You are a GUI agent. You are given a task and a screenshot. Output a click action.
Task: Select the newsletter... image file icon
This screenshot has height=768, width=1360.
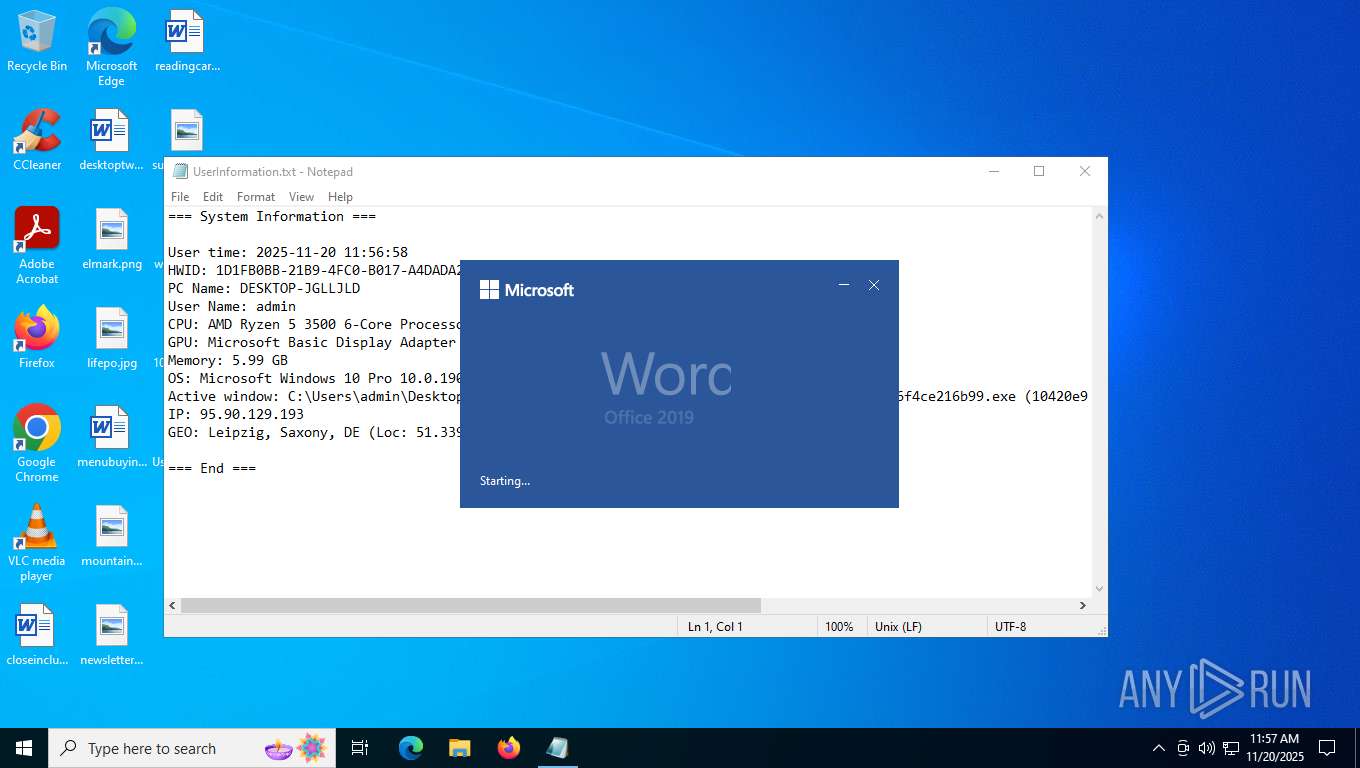point(112,635)
